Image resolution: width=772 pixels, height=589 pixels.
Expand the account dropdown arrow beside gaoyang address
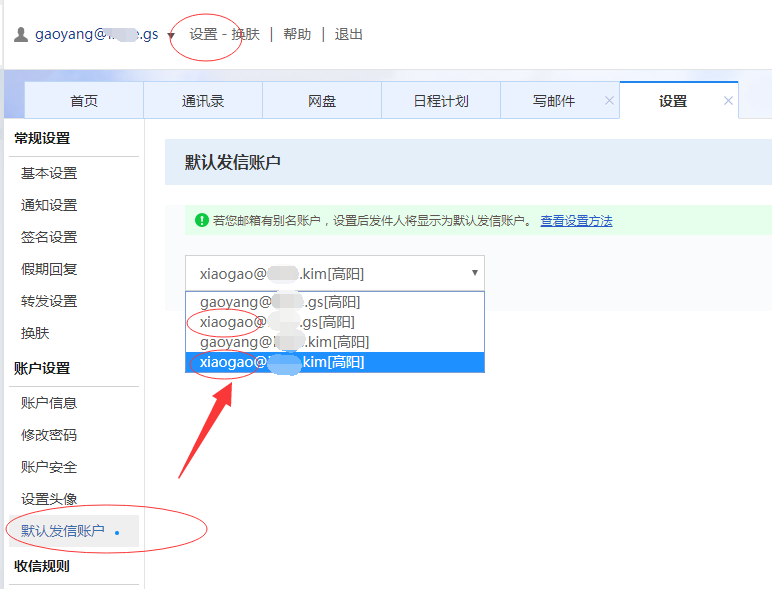[171, 36]
